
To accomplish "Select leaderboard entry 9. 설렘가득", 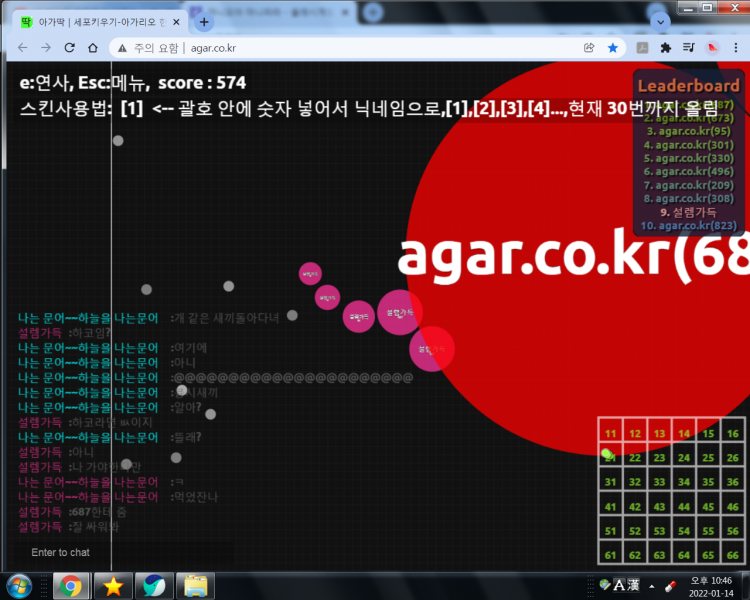I will [x=689, y=212].
